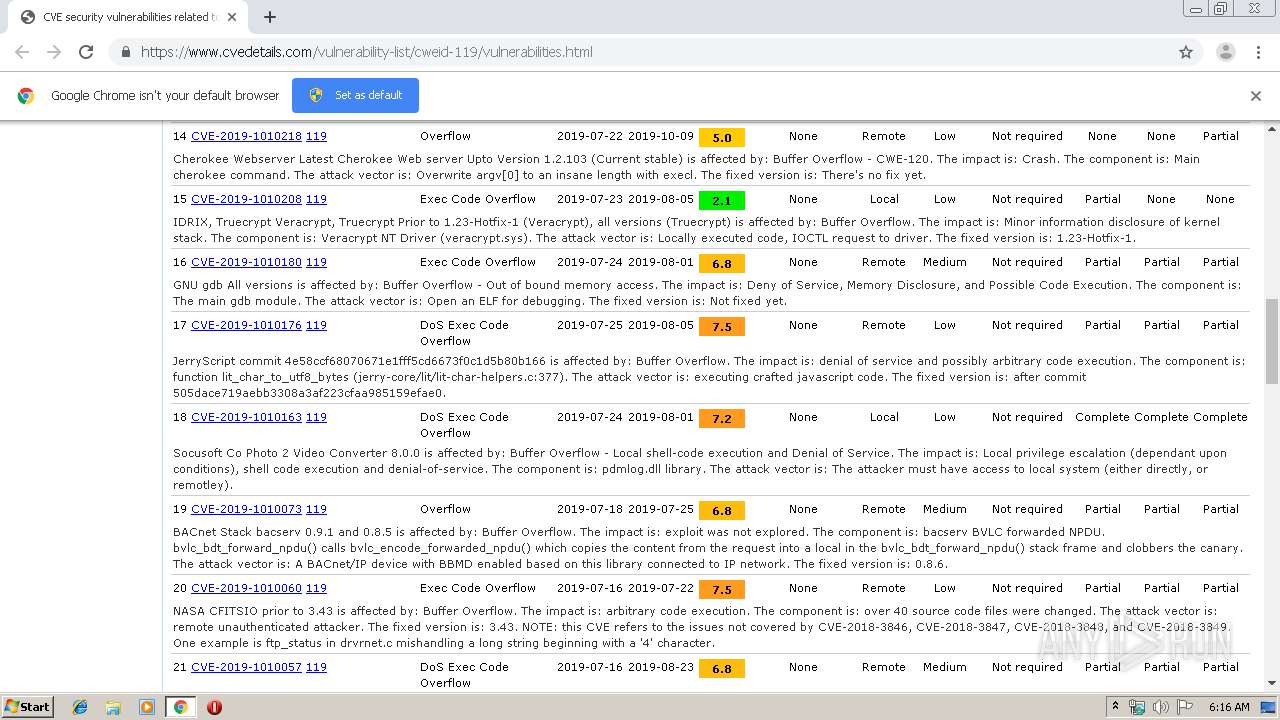Open the media player taskbar icon
Image resolution: width=1280 pixels, height=720 pixels.
pos(147,707)
